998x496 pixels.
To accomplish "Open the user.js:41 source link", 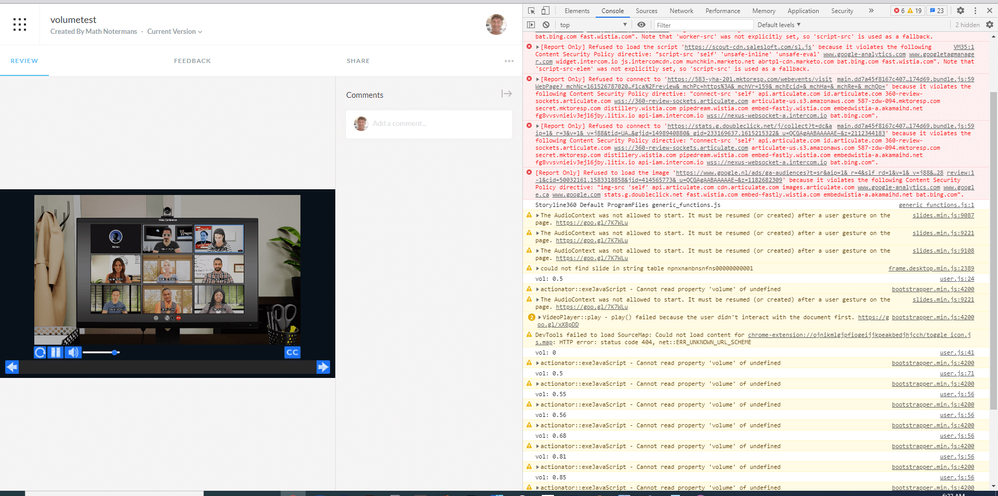I will (957, 352).
